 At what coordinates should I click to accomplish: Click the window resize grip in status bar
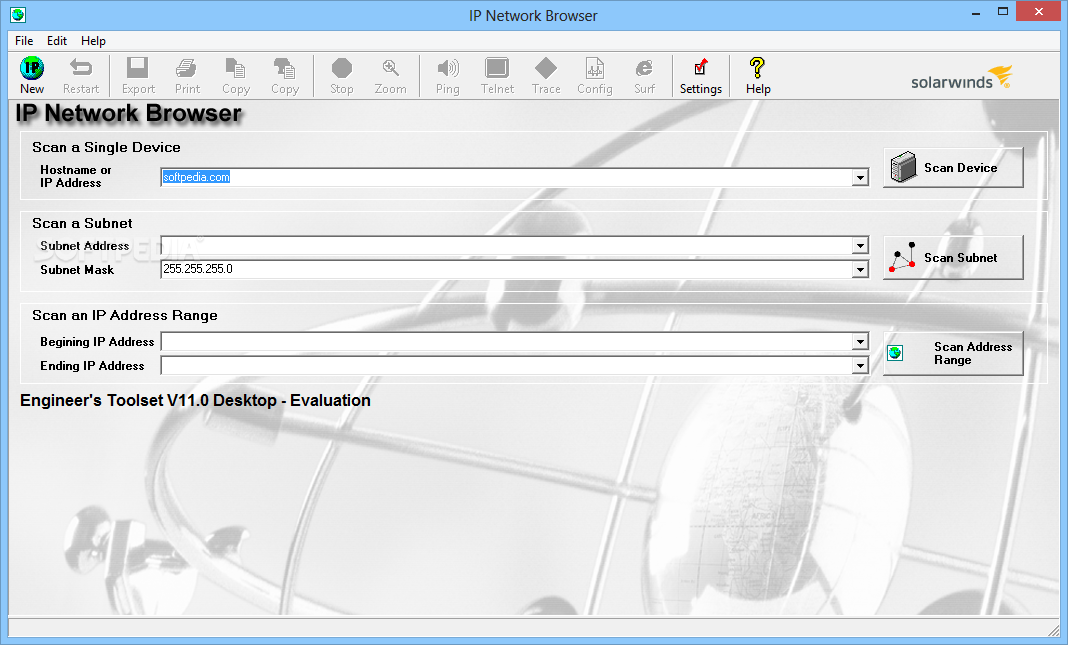point(1053,629)
